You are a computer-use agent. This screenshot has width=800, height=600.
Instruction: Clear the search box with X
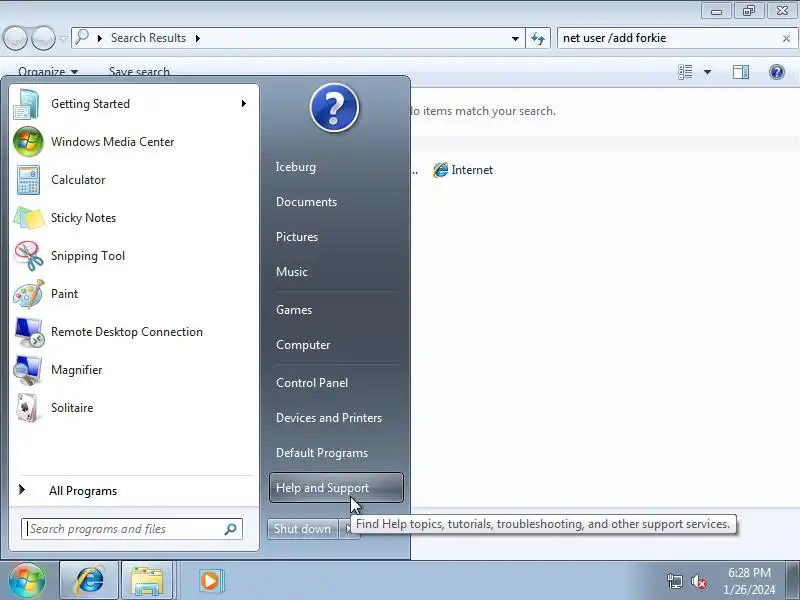pyautogui.click(x=786, y=38)
